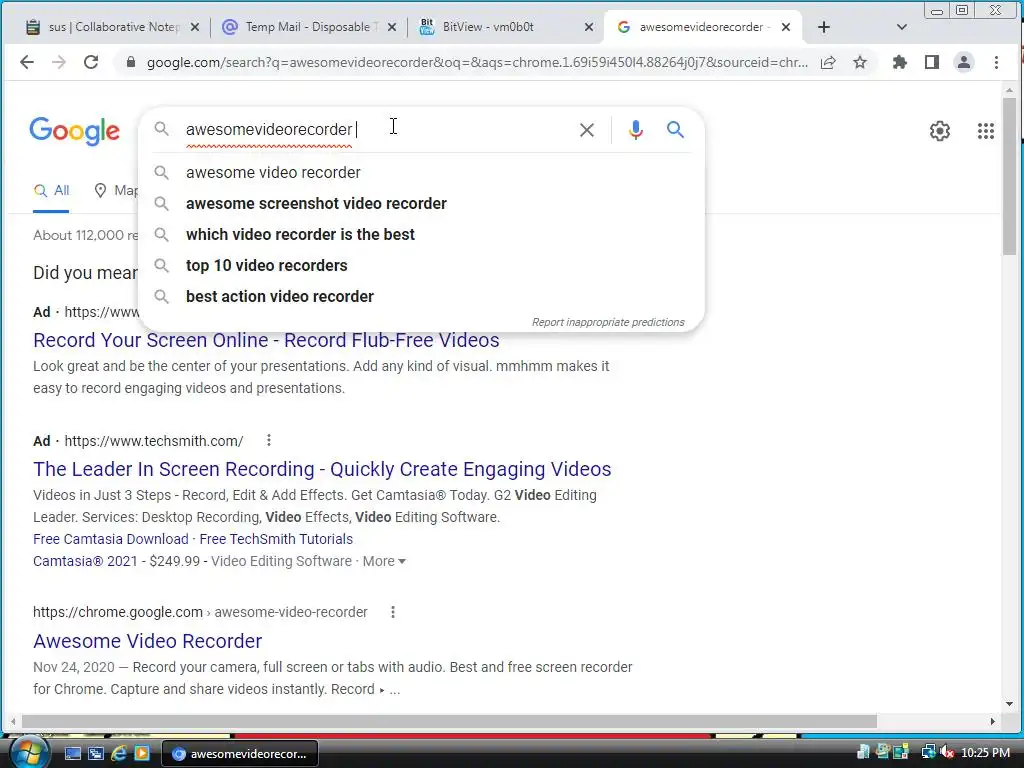Click into the Google search field
The width and height of the screenshot is (1024, 768).
pyautogui.click(x=376, y=129)
